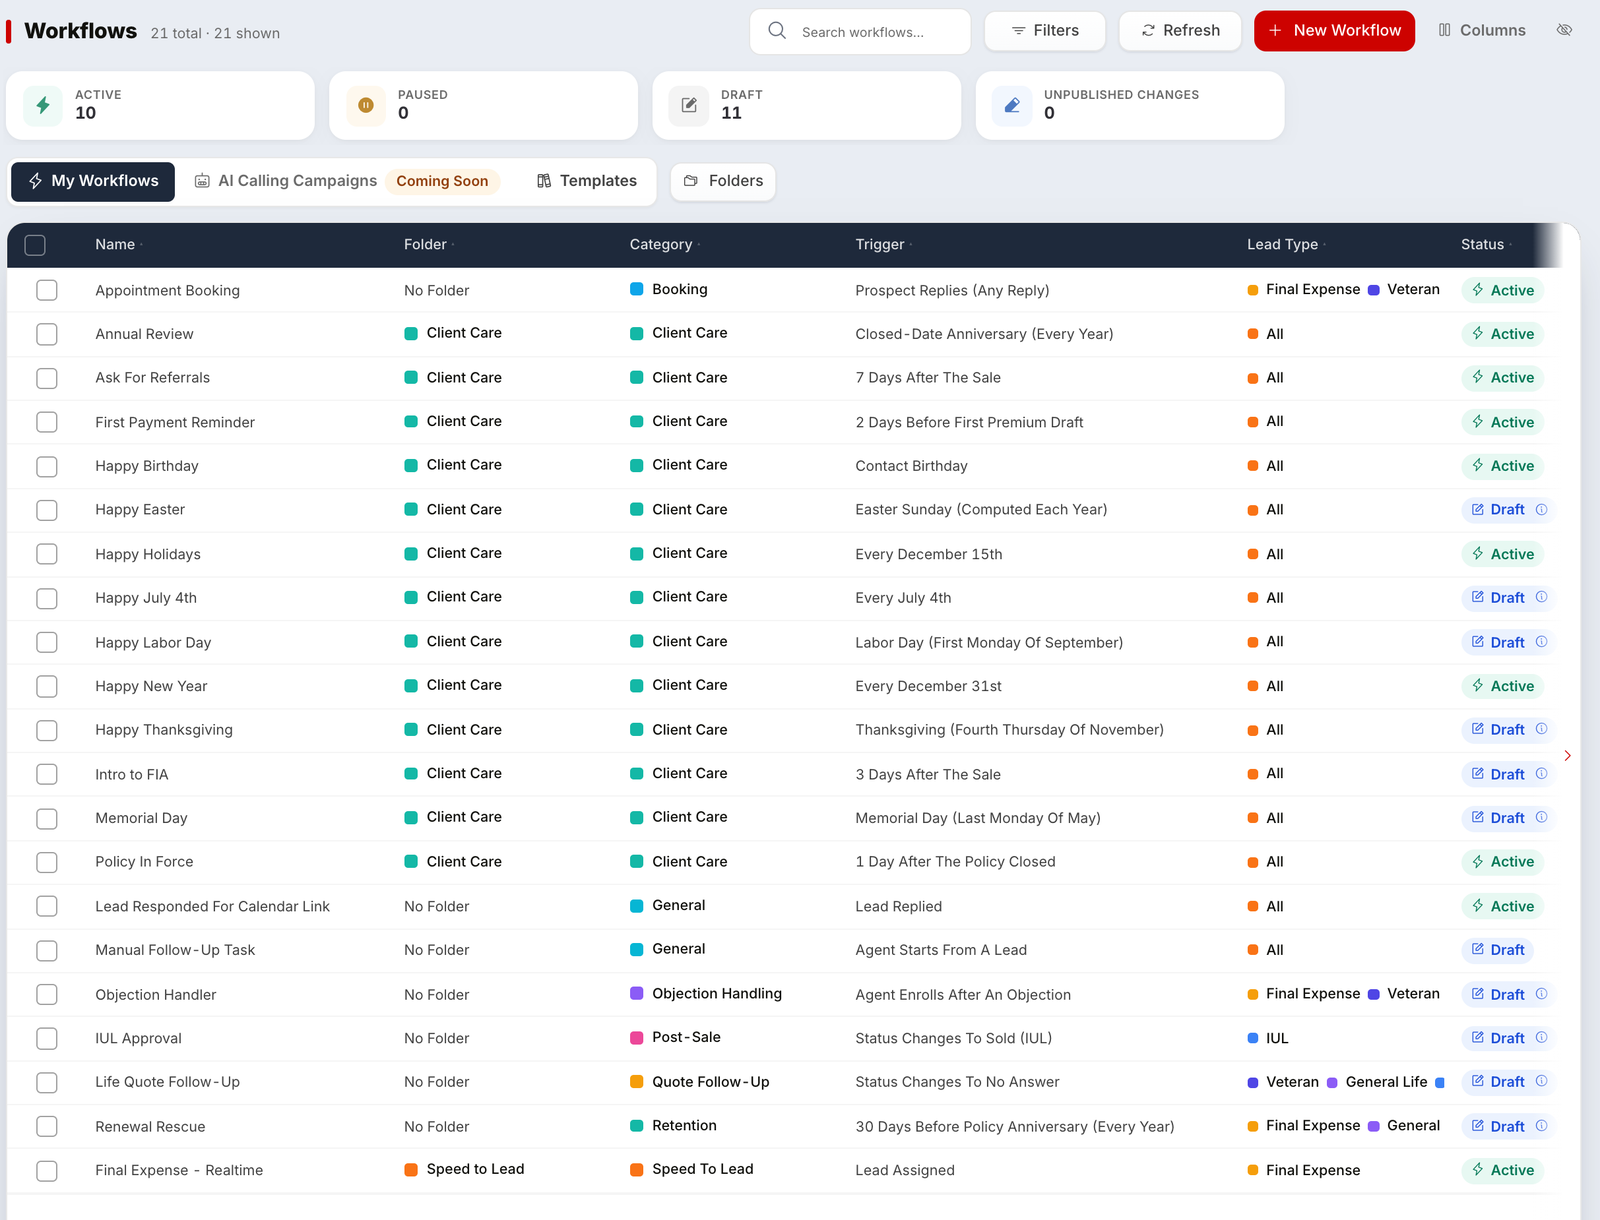Sort by the Name column header
Image resolution: width=1600 pixels, height=1220 pixels.
[118, 244]
